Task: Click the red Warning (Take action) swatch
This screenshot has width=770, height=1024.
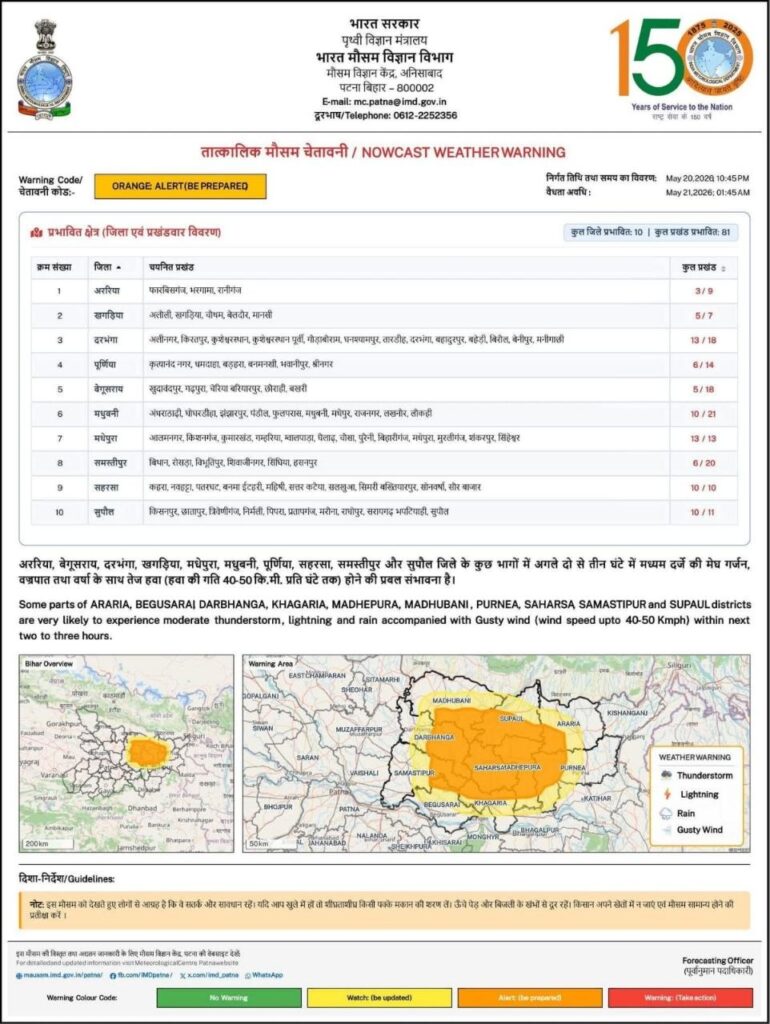Action: pos(680,998)
